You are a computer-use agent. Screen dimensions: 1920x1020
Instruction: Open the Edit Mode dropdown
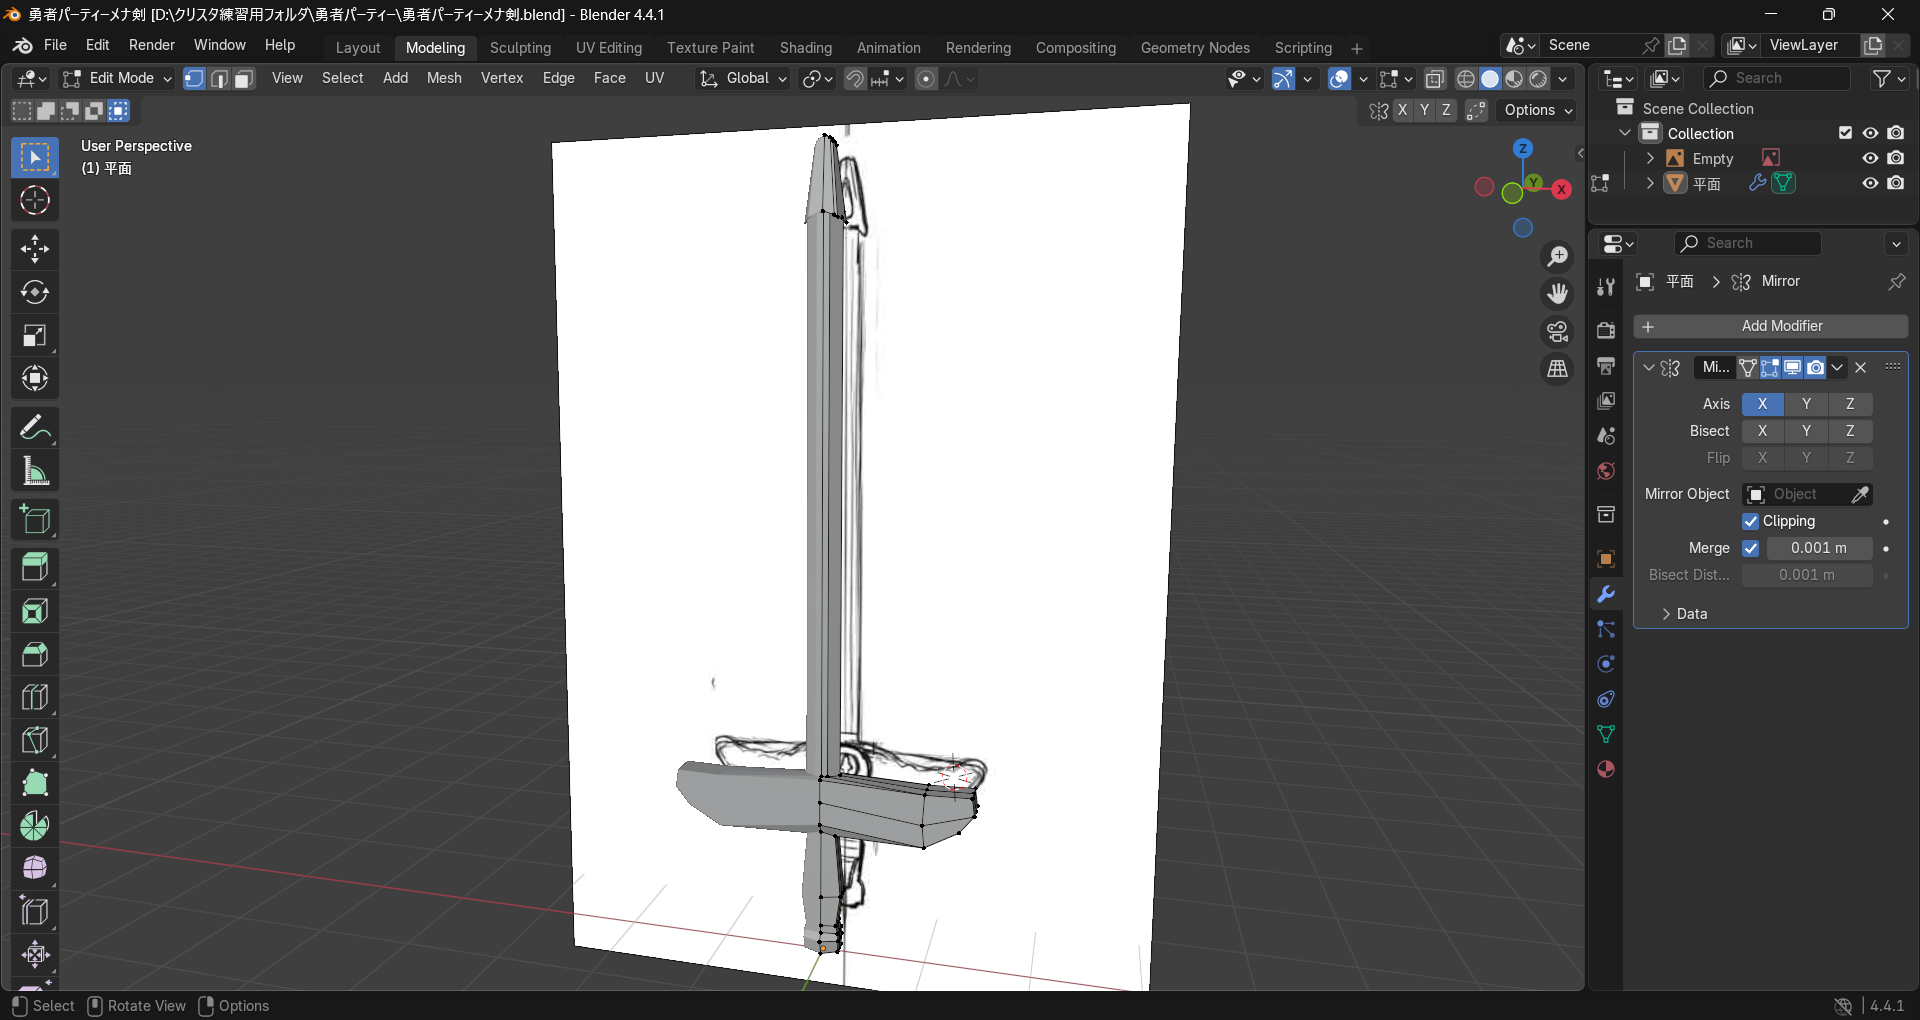pyautogui.click(x=118, y=79)
